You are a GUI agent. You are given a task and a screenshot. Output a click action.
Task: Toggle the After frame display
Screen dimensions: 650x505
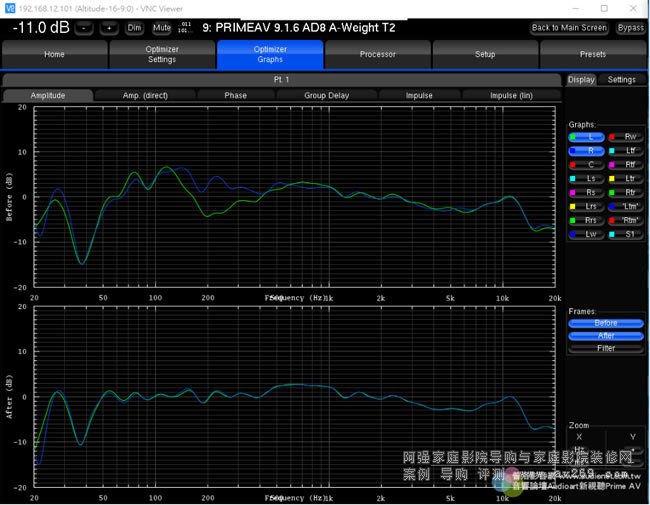coord(606,336)
